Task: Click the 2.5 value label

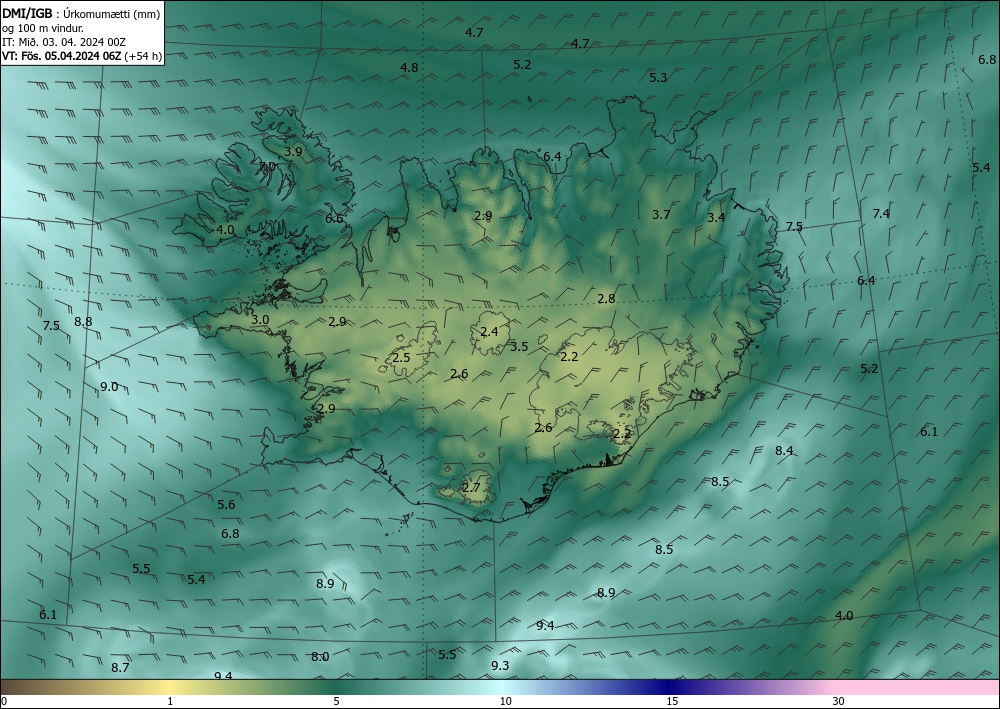Action: 401,358
